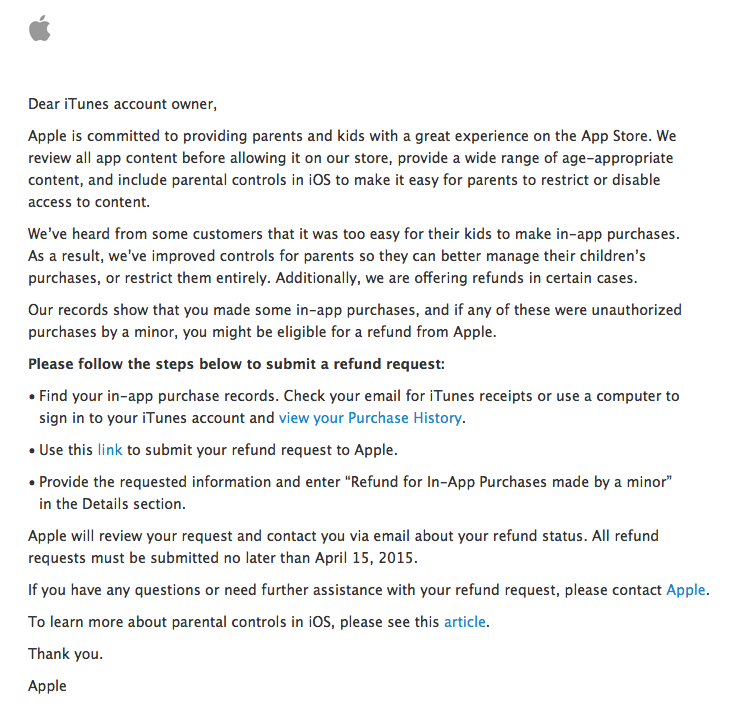This screenshot has height=723, width=735.
Task: Click the bullet before 'Use this link'
Action: (x=32, y=451)
